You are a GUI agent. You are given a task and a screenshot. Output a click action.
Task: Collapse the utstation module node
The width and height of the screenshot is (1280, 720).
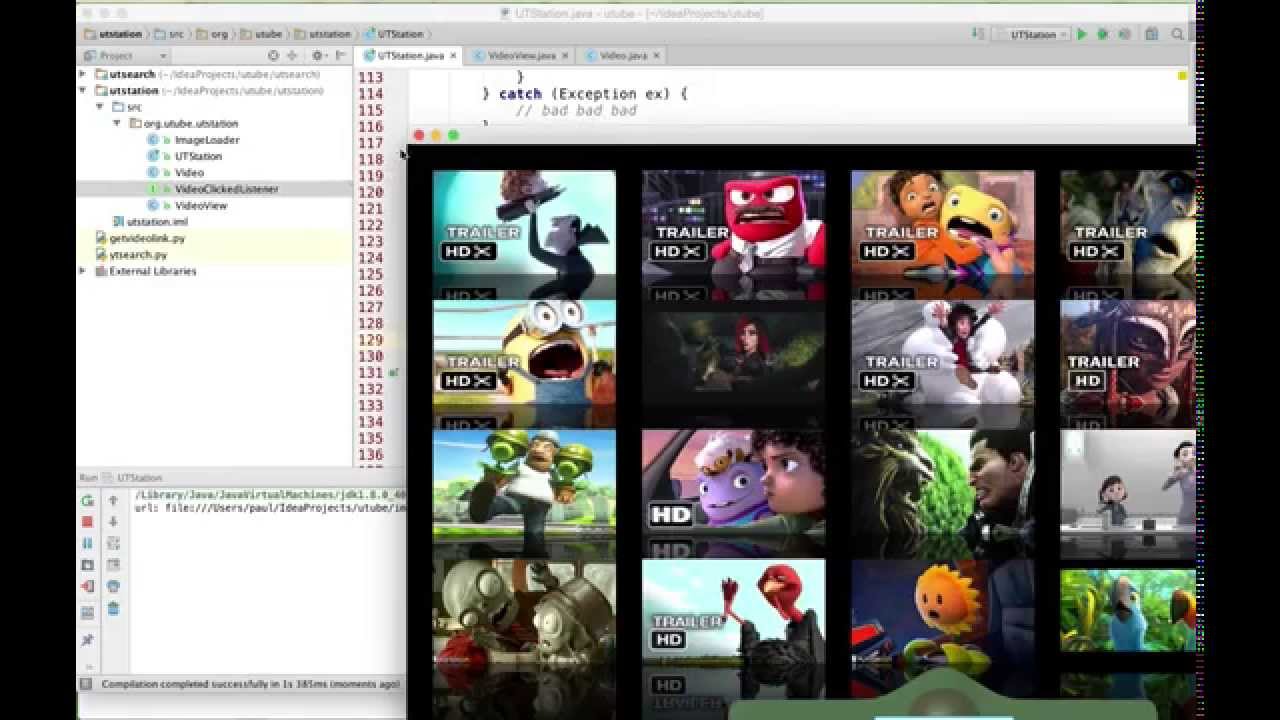coord(83,90)
